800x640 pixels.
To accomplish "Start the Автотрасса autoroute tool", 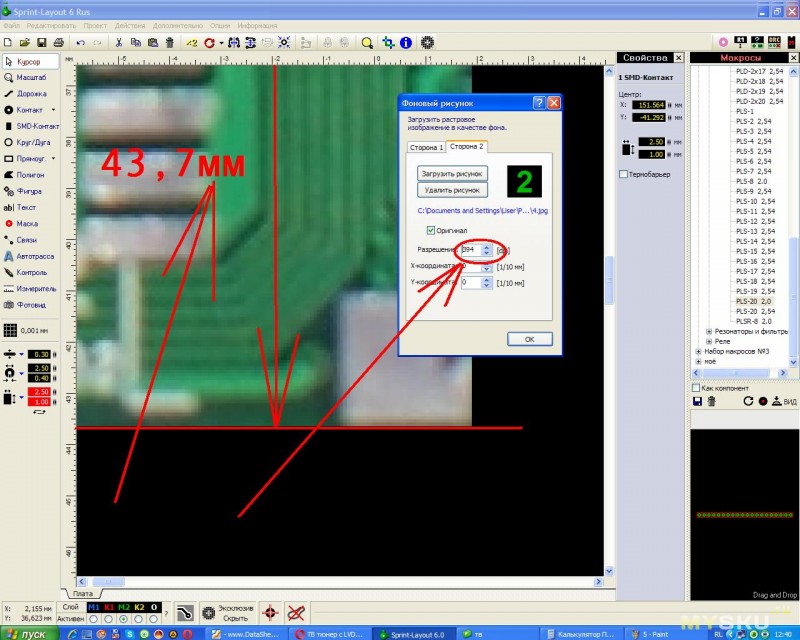I will (31, 256).
